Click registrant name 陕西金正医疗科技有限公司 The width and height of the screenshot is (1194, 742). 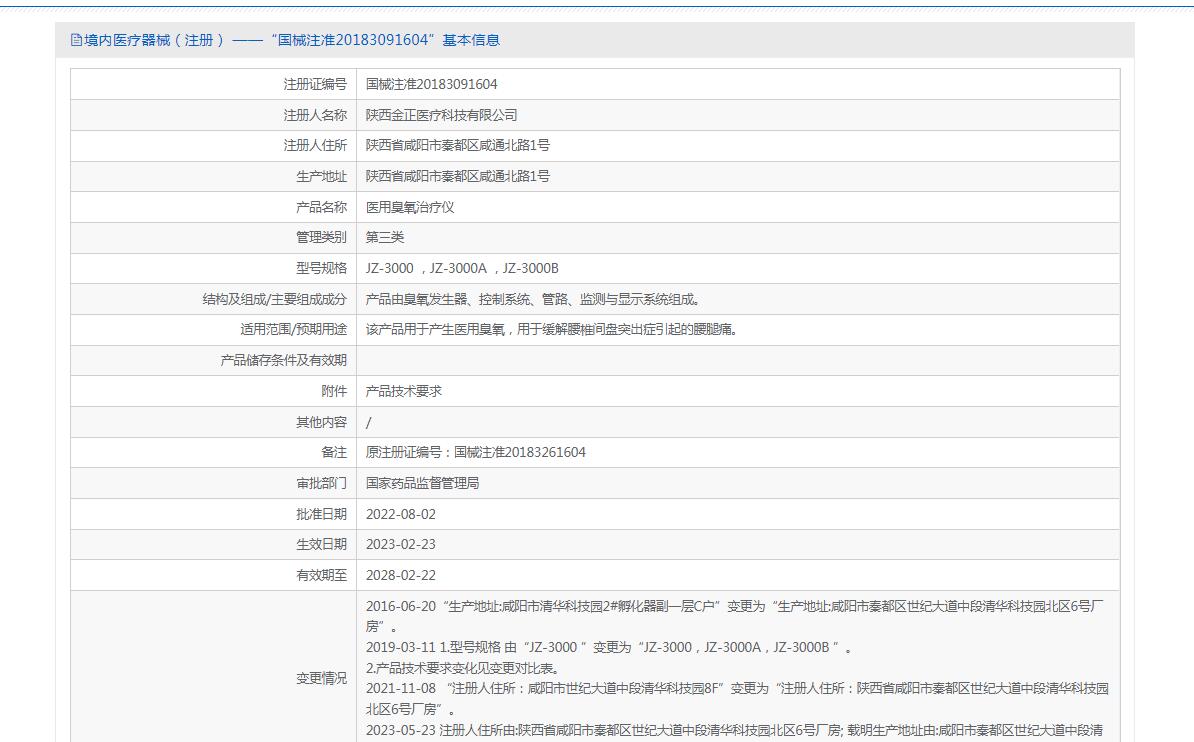(x=441, y=115)
